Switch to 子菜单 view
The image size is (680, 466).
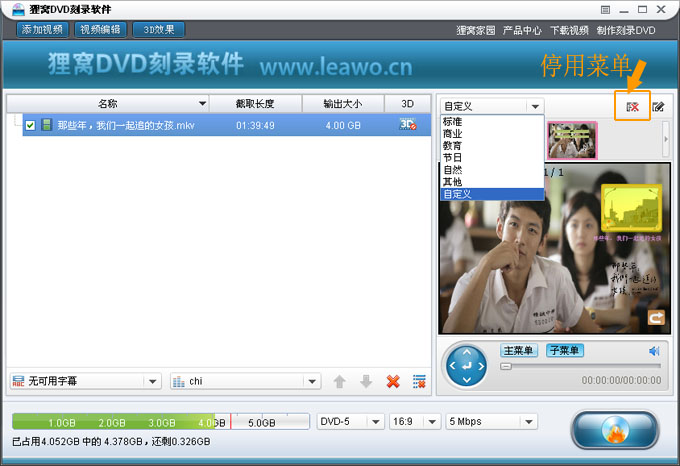click(565, 350)
